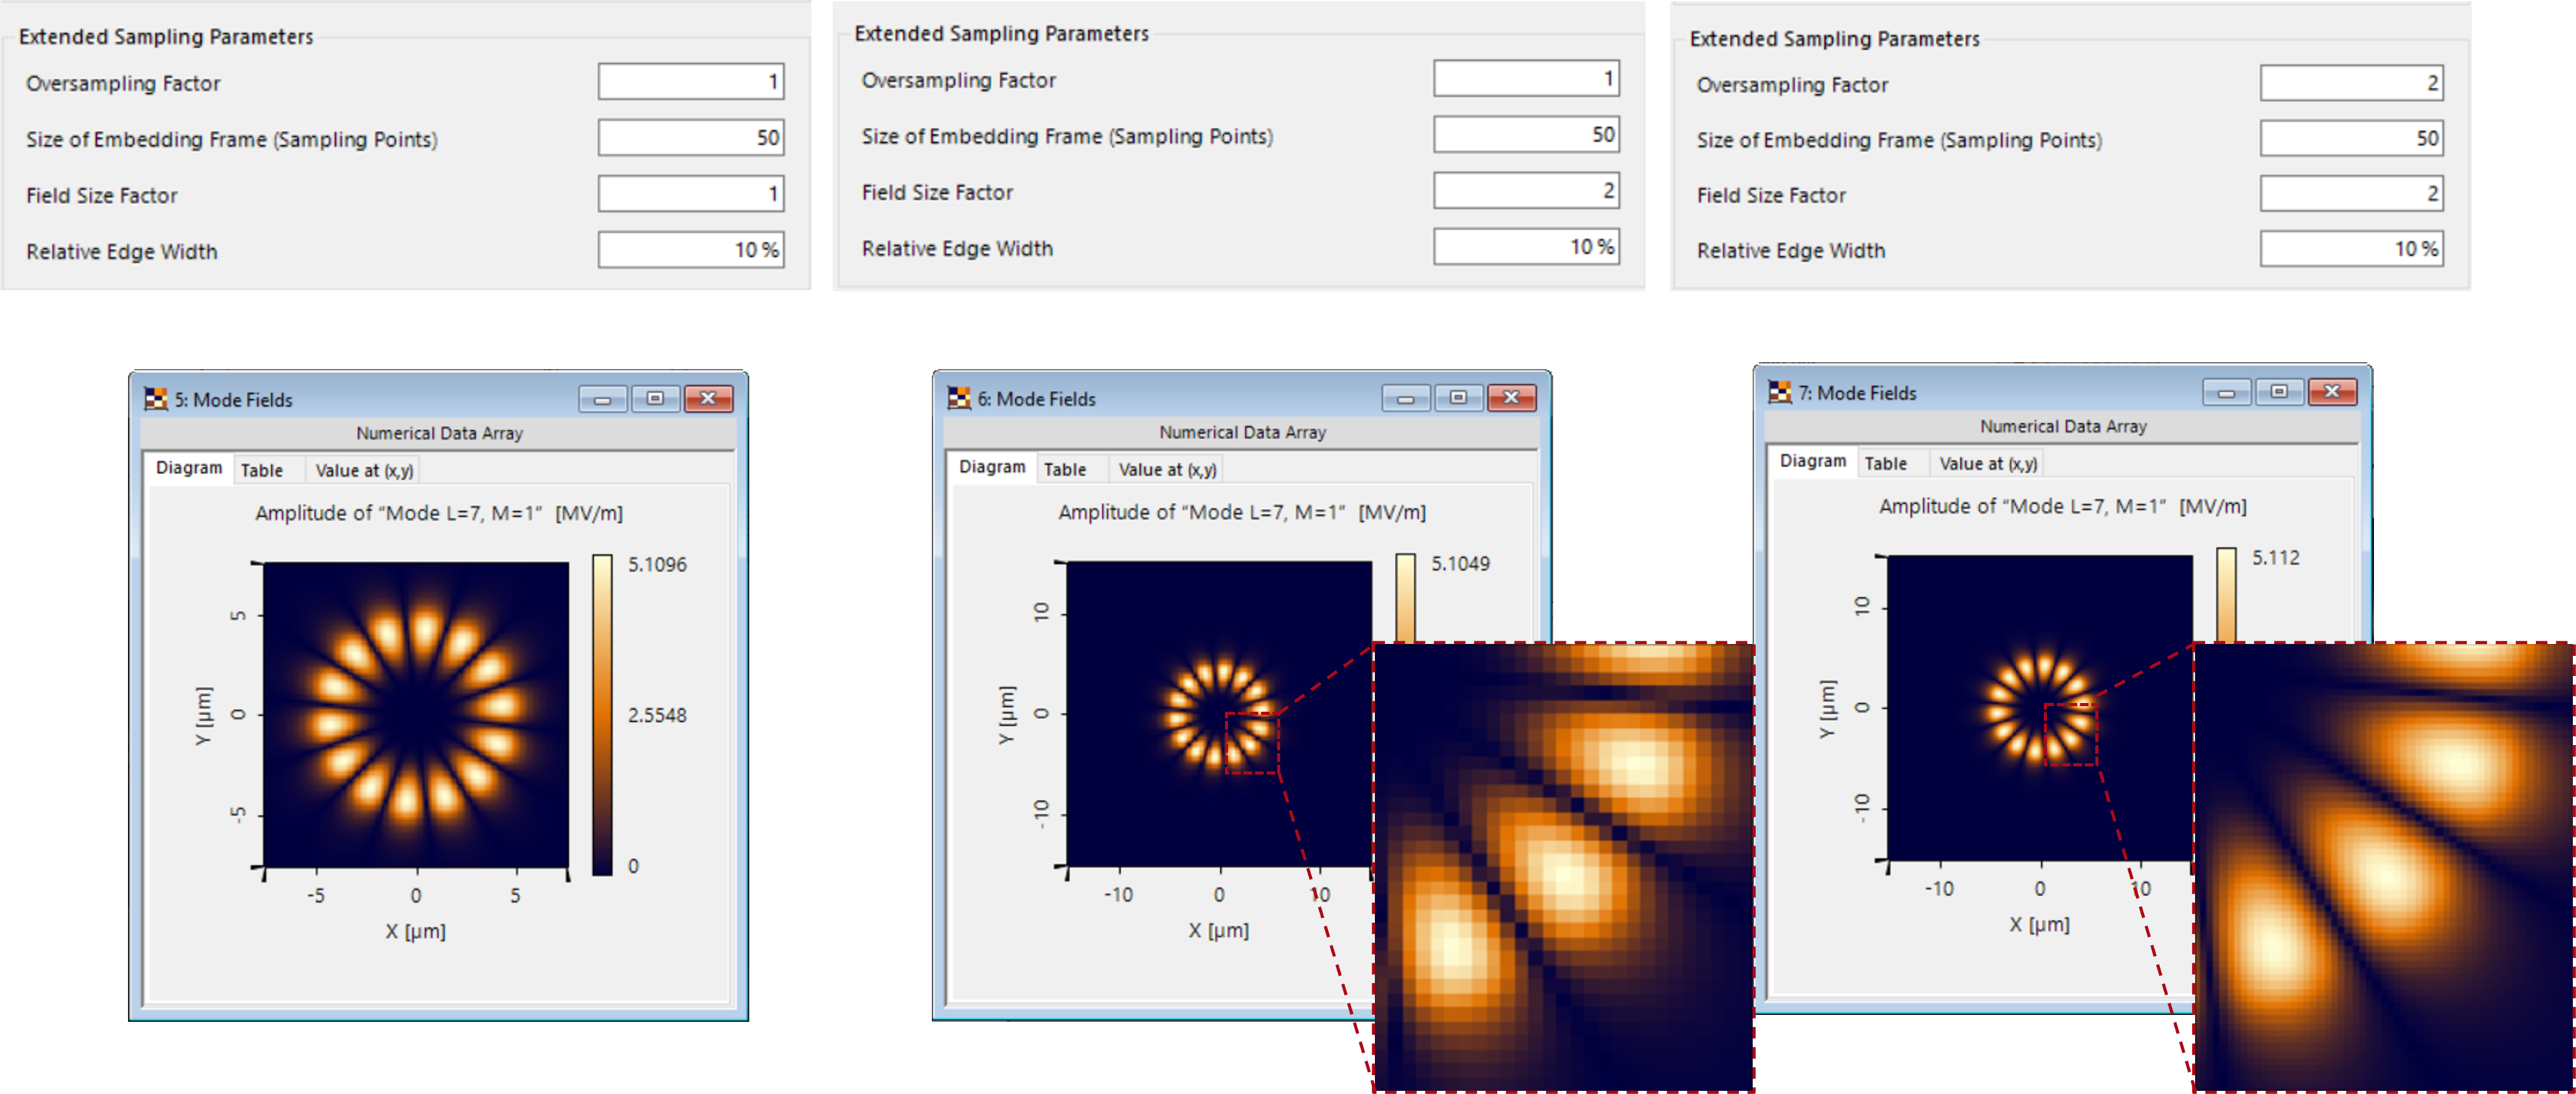2576x1094 pixels.
Task: Click the Y [µm] axis label in window 6
Action: 1006,714
